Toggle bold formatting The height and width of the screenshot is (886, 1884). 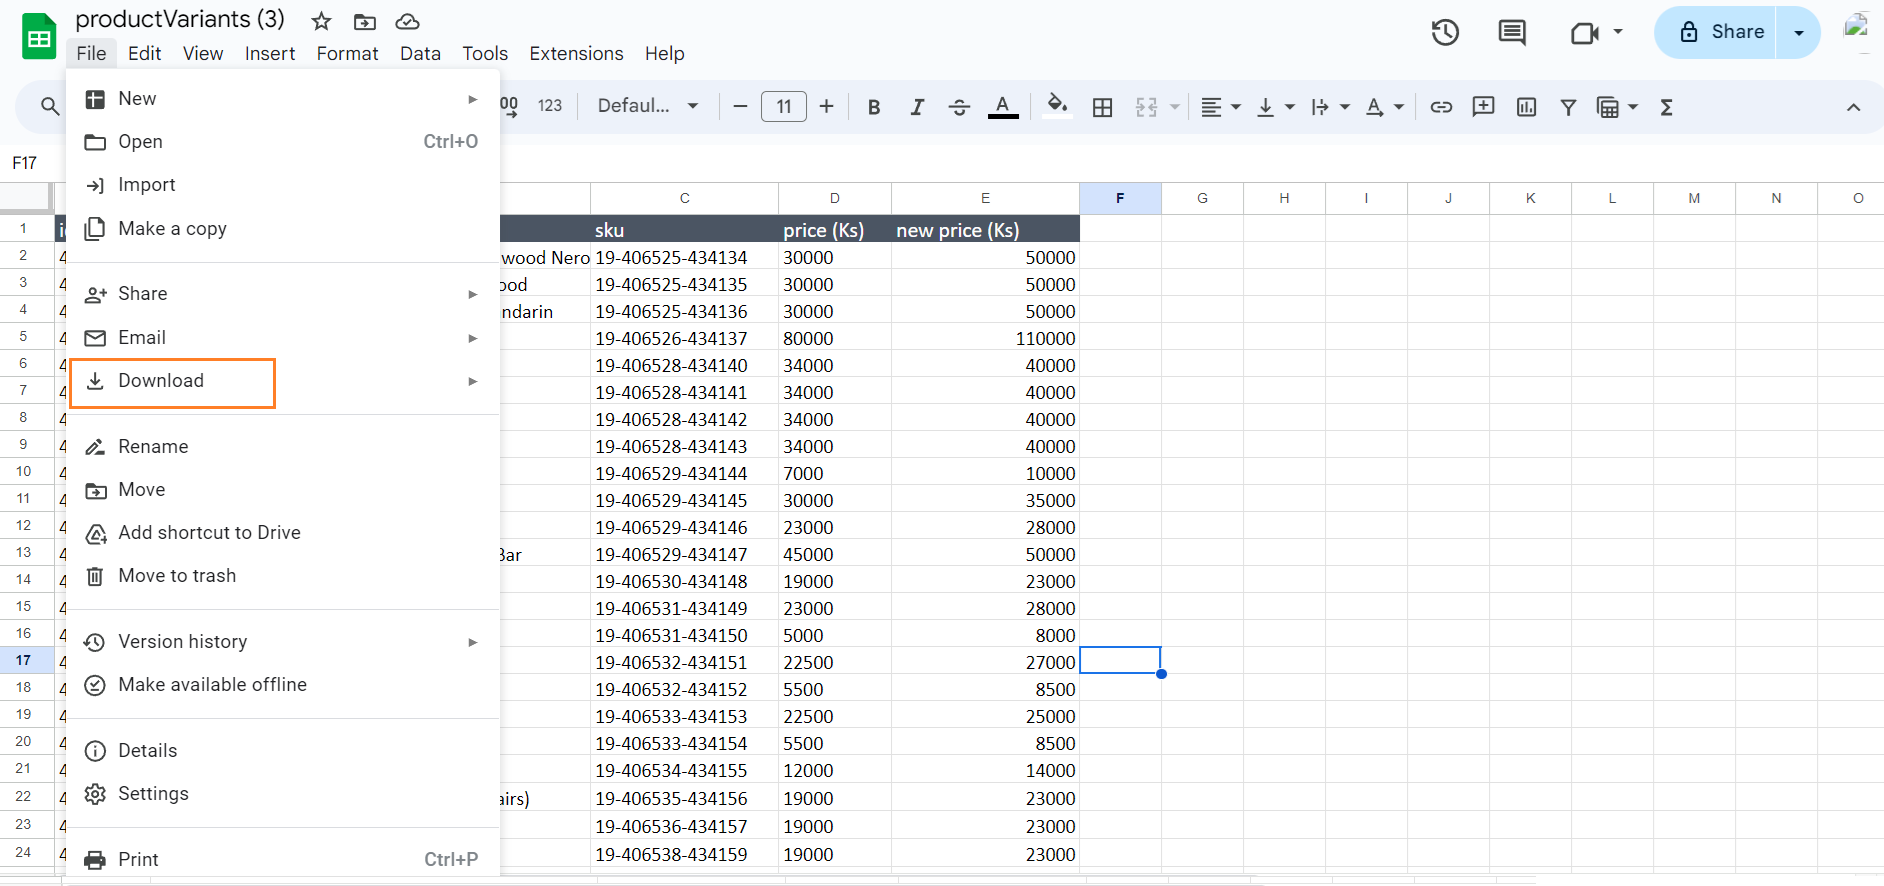click(874, 107)
